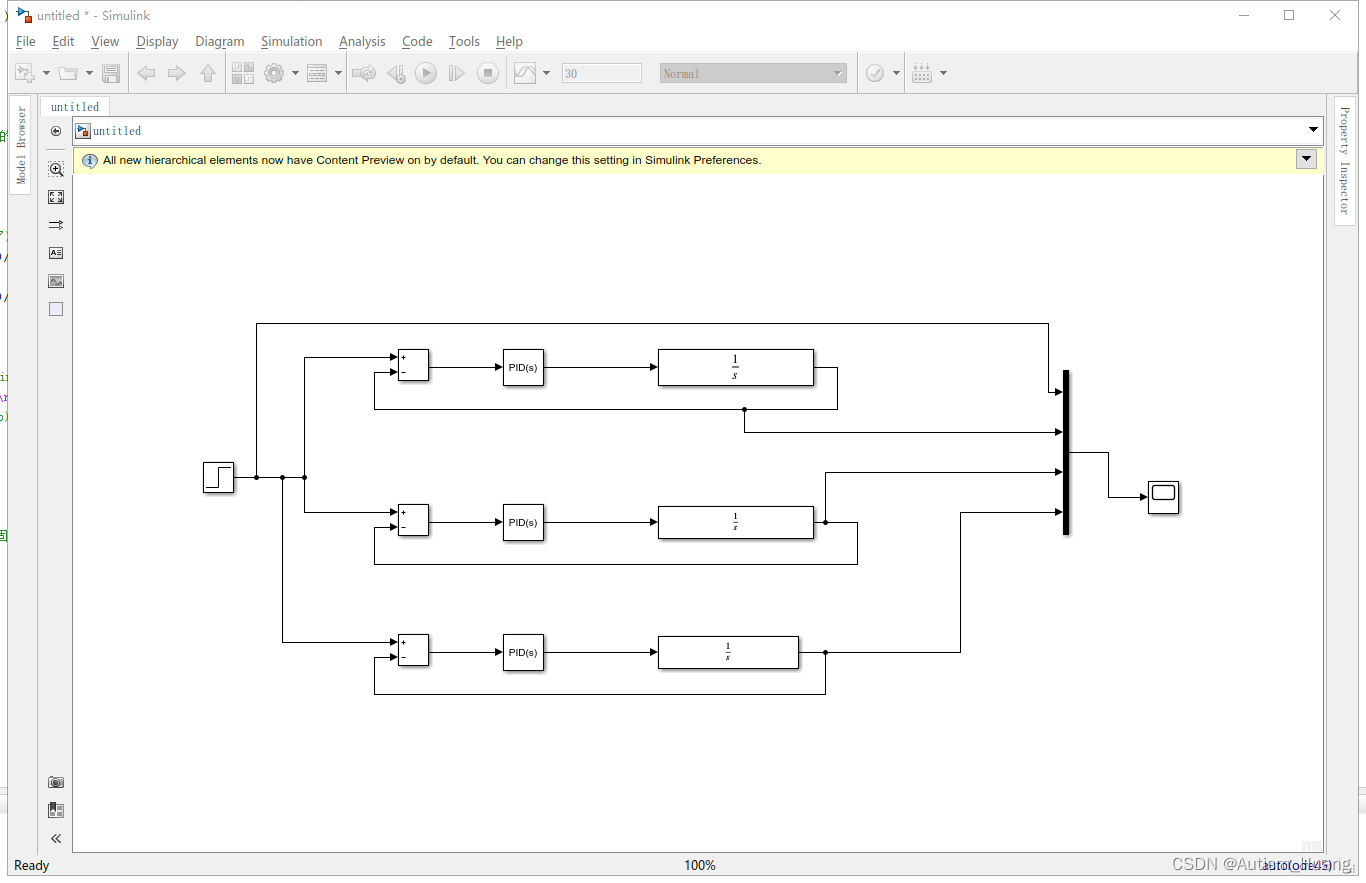Expand the Open recent files arrow
This screenshot has height=883, width=1366.
click(x=89, y=73)
